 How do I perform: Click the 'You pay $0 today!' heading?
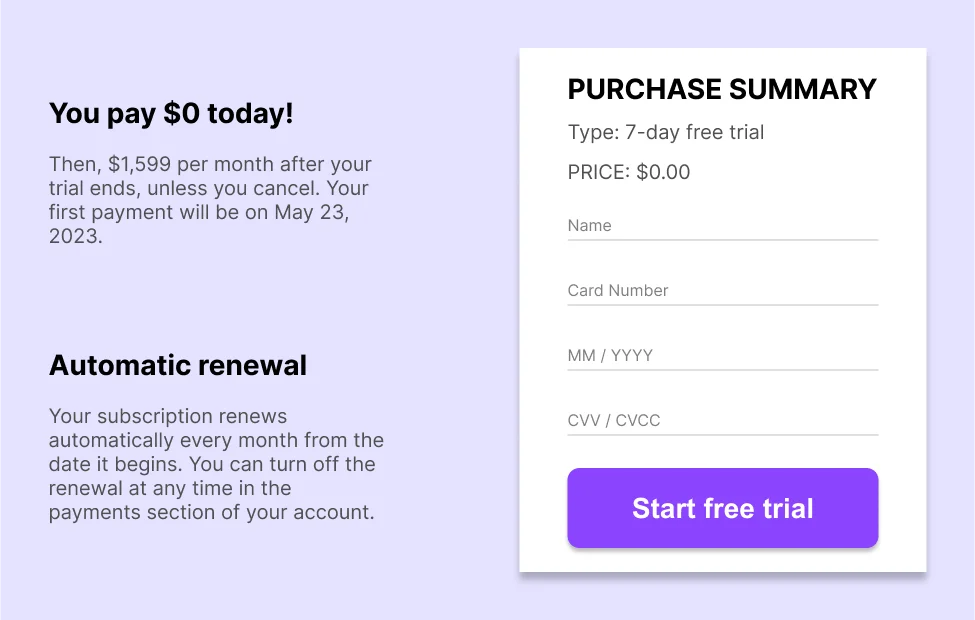coord(171,114)
